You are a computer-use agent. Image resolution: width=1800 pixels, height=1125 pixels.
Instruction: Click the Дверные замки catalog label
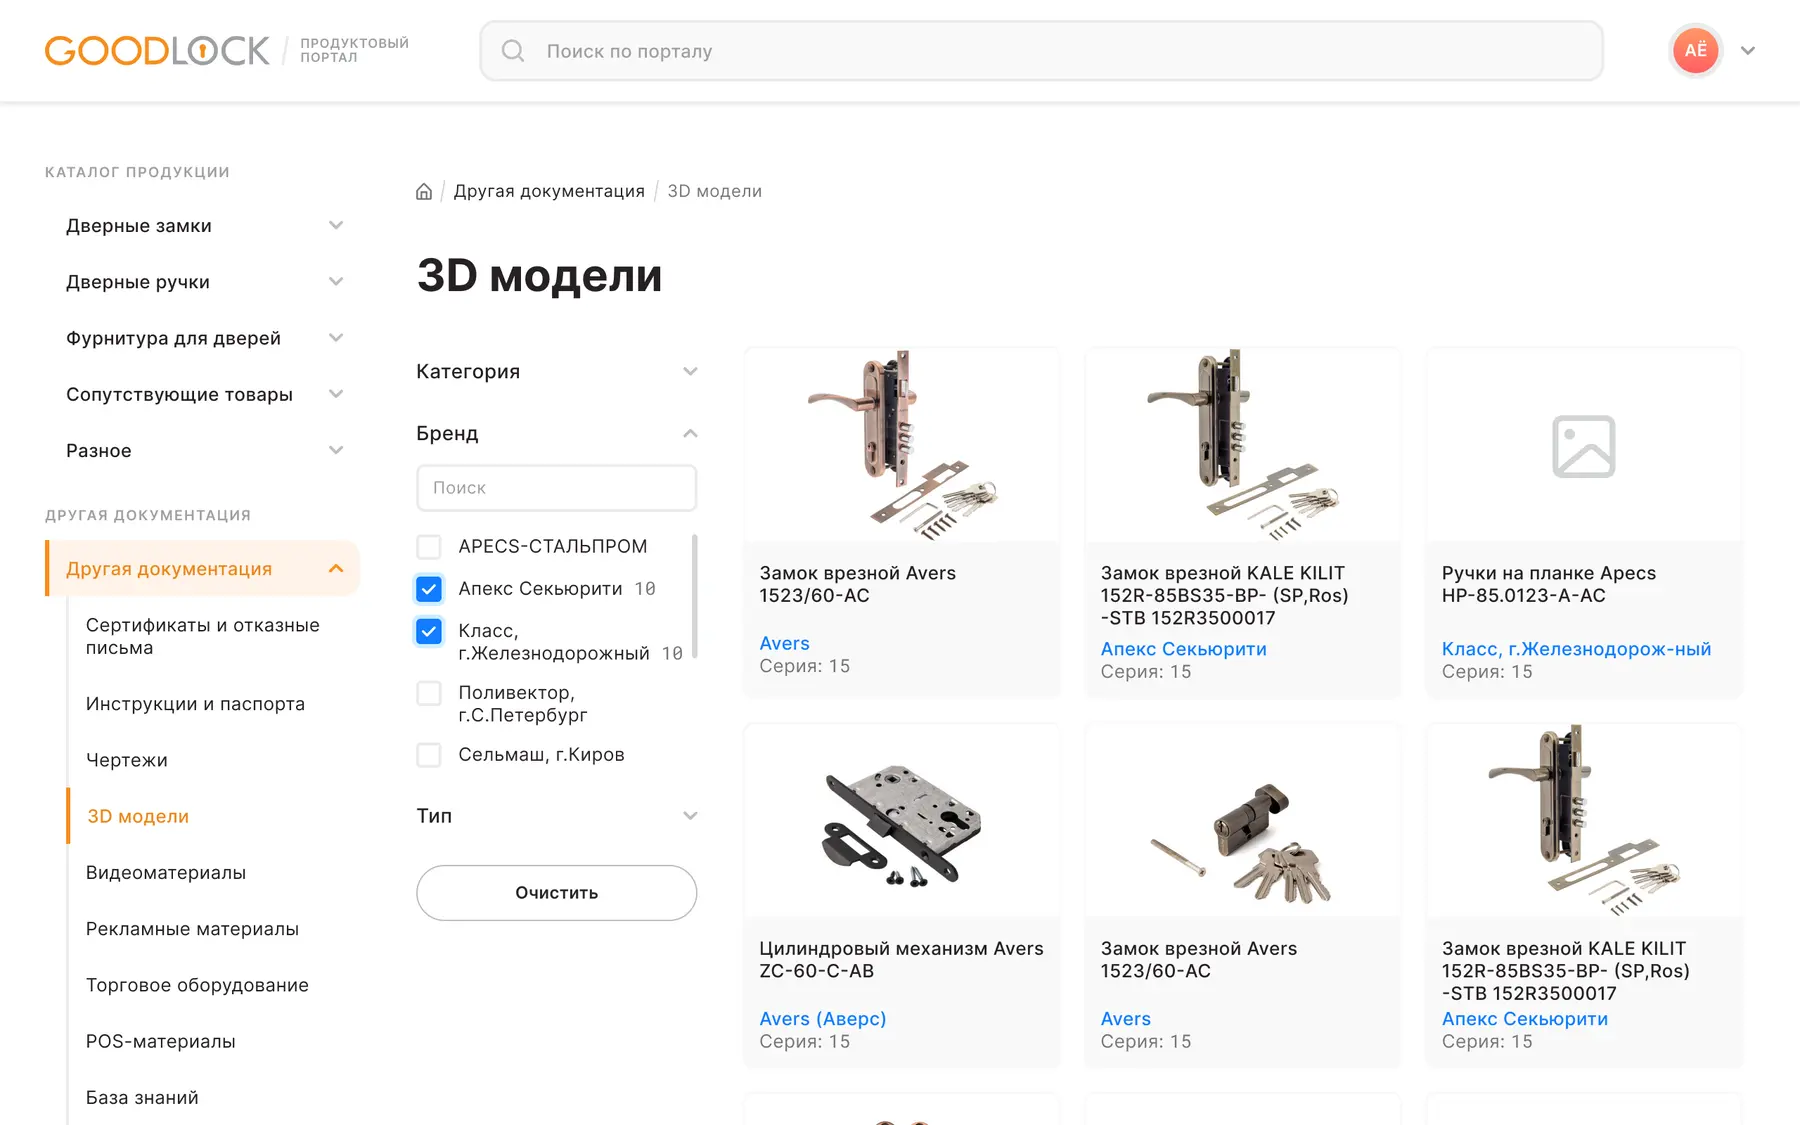139,226
